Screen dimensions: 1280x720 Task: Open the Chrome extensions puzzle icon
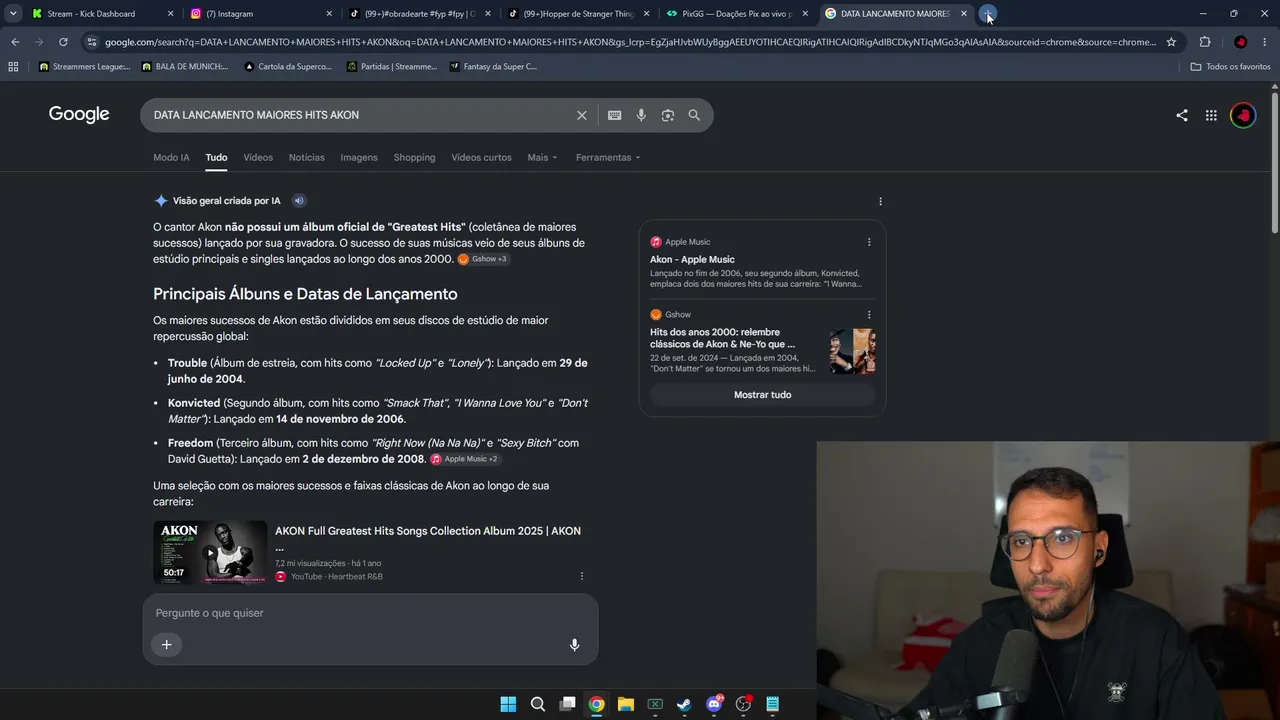(1205, 42)
